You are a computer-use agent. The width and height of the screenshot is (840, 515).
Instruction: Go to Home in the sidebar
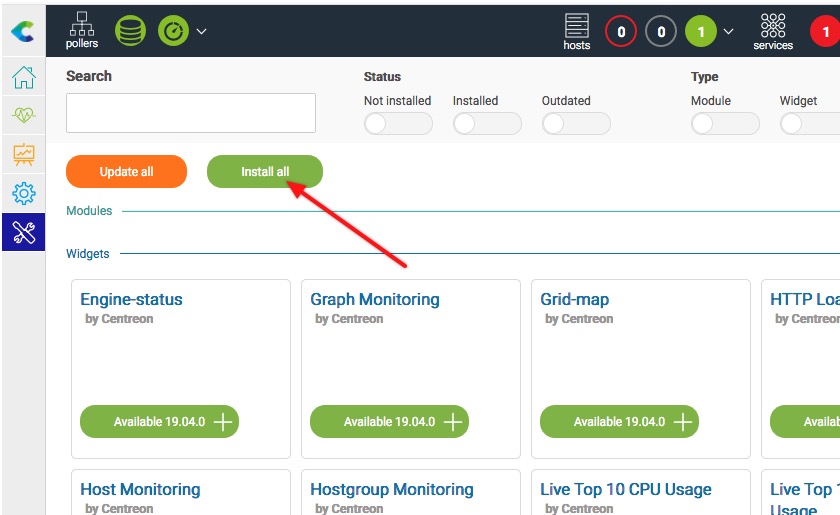(x=23, y=78)
